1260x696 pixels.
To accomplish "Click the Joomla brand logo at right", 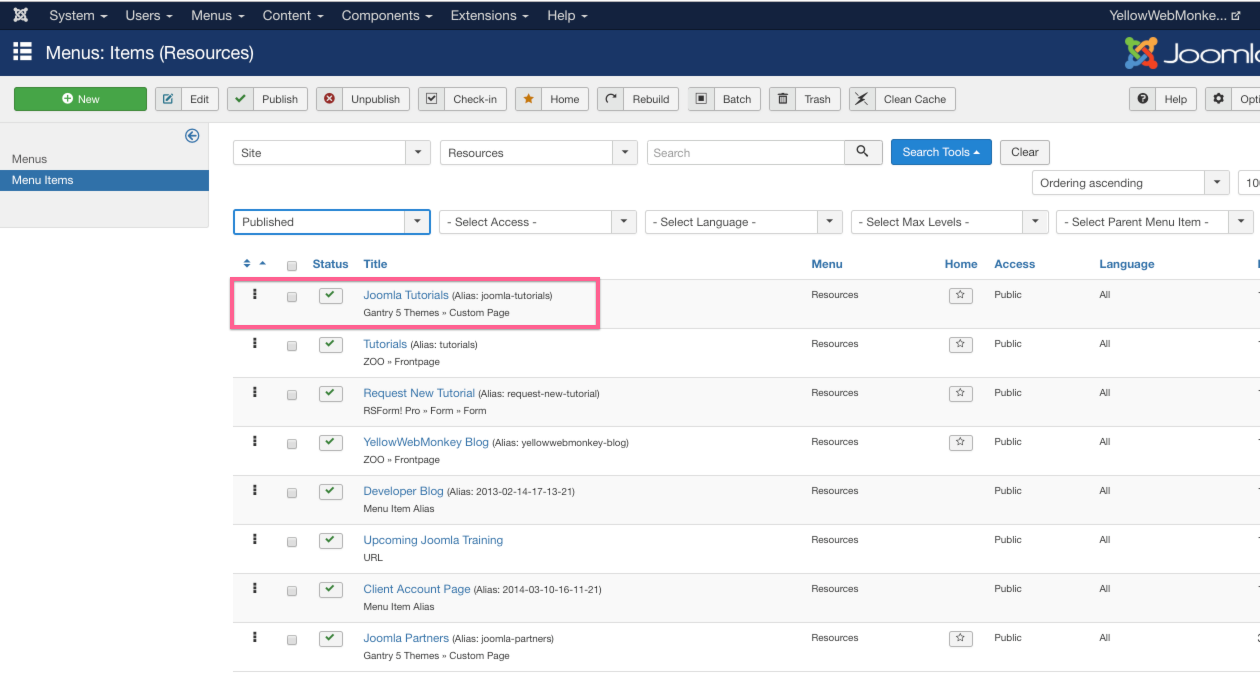I will (x=1192, y=53).
